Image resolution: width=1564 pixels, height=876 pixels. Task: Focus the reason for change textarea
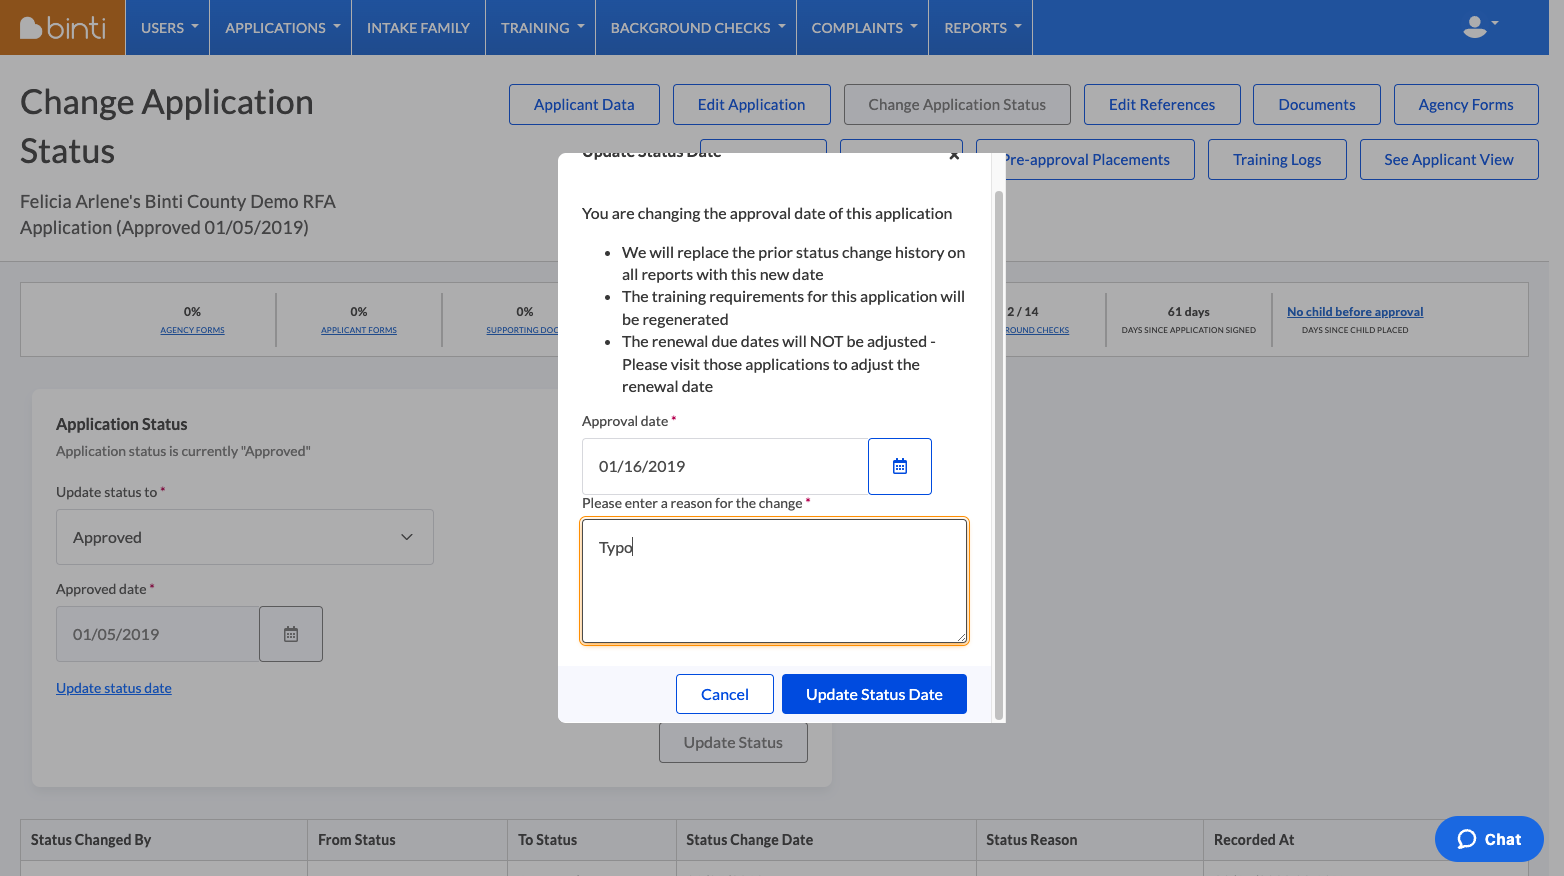775,581
